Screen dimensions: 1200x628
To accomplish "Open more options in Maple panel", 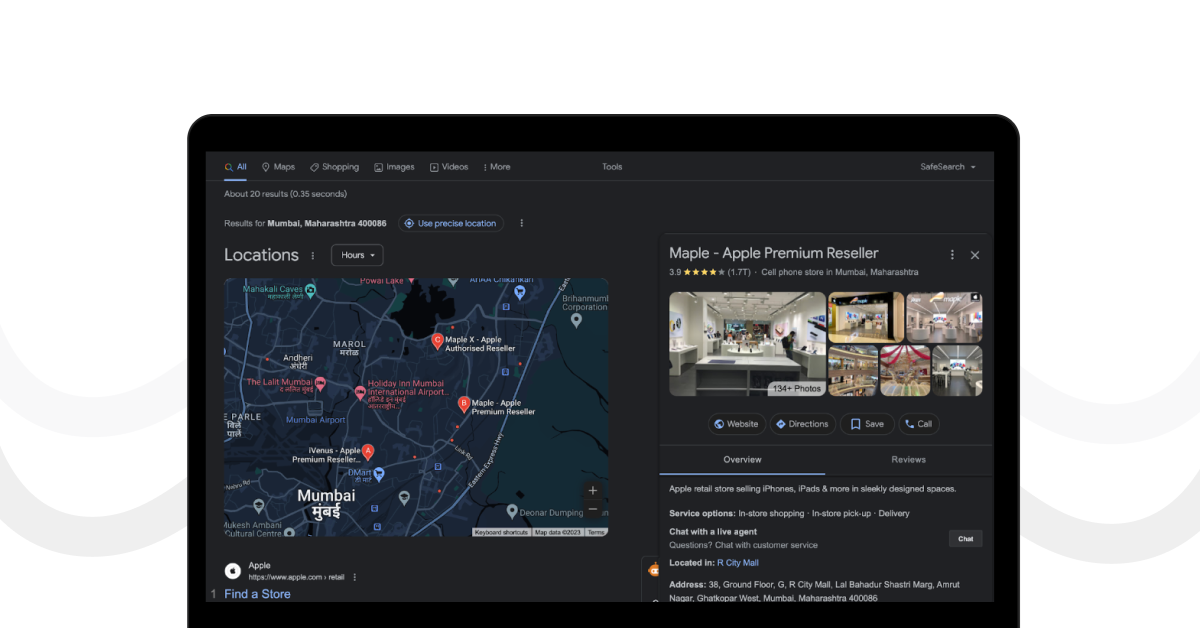I will point(952,255).
